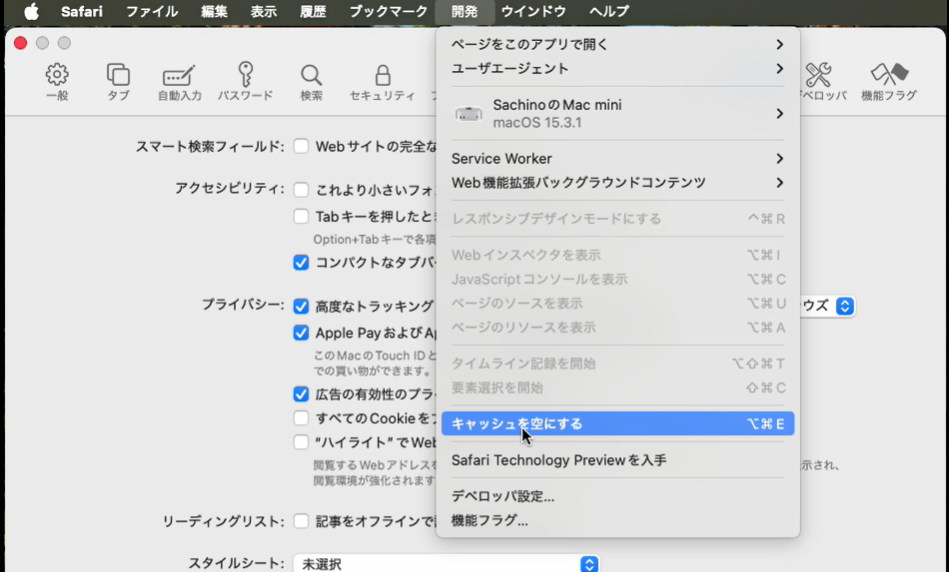Choose 機能フラグ... in the 開発 menu
The image size is (949, 572).
489,521
